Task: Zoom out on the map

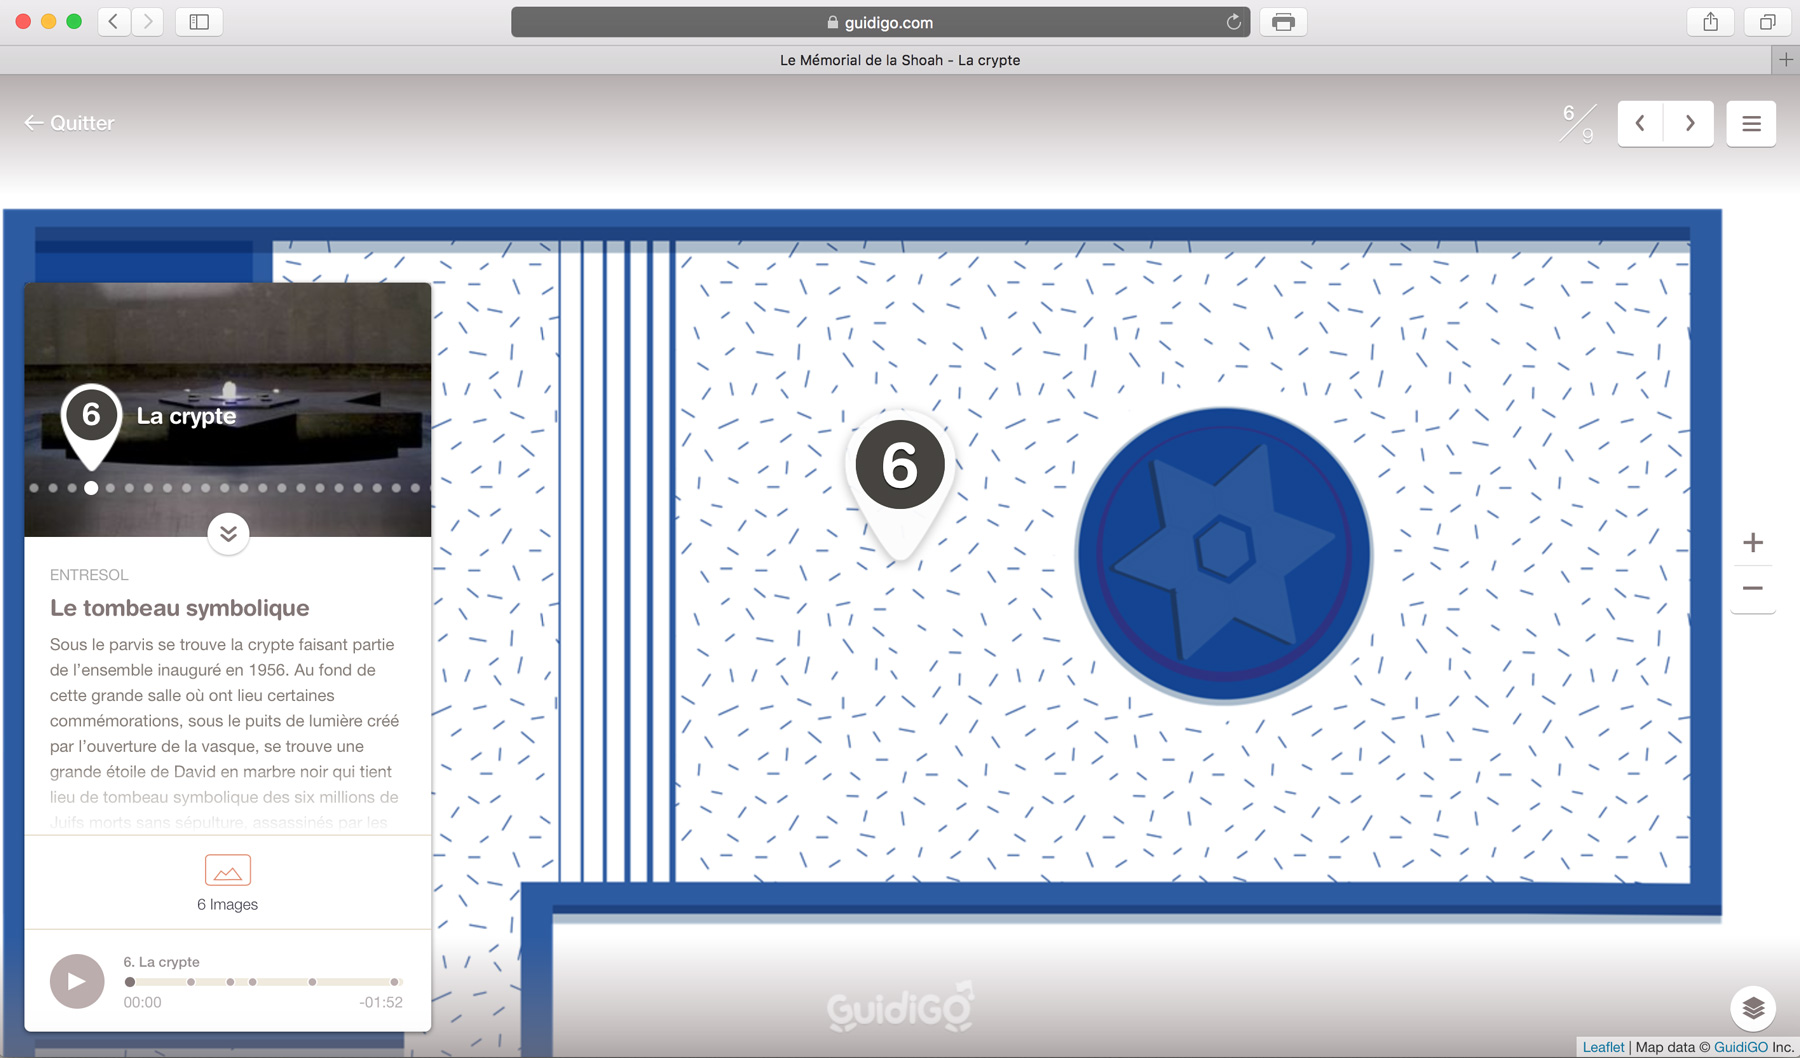Action: tap(1752, 589)
